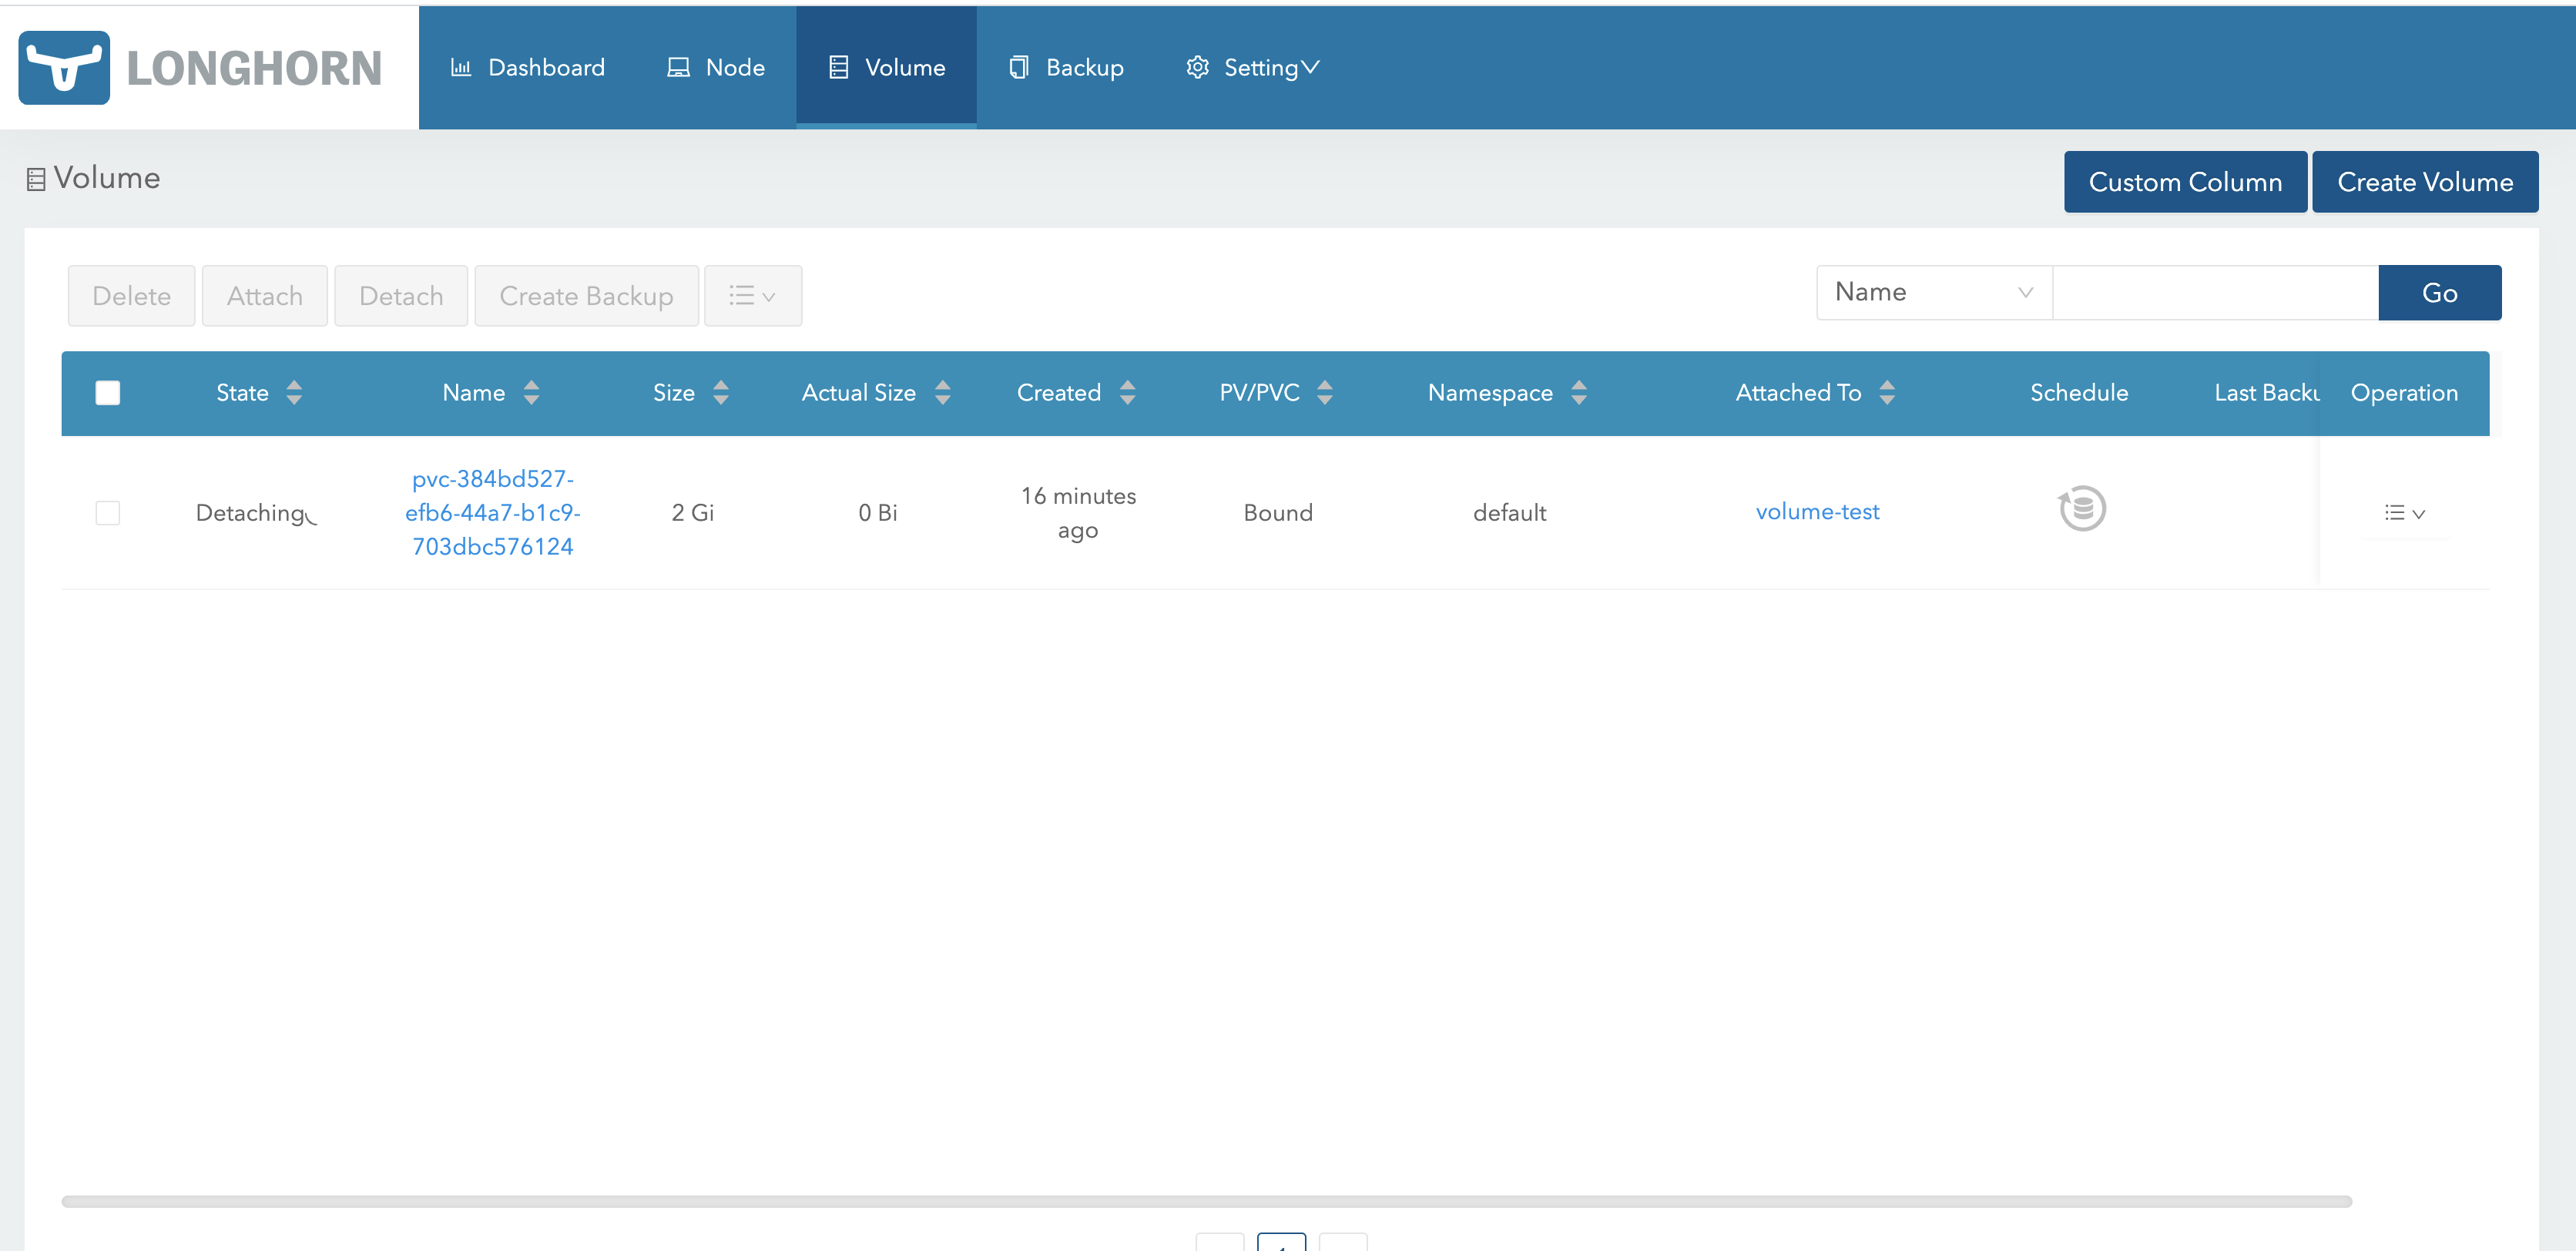The image size is (2576, 1251).
Task: Open the volume-test attached link
Action: point(1817,512)
